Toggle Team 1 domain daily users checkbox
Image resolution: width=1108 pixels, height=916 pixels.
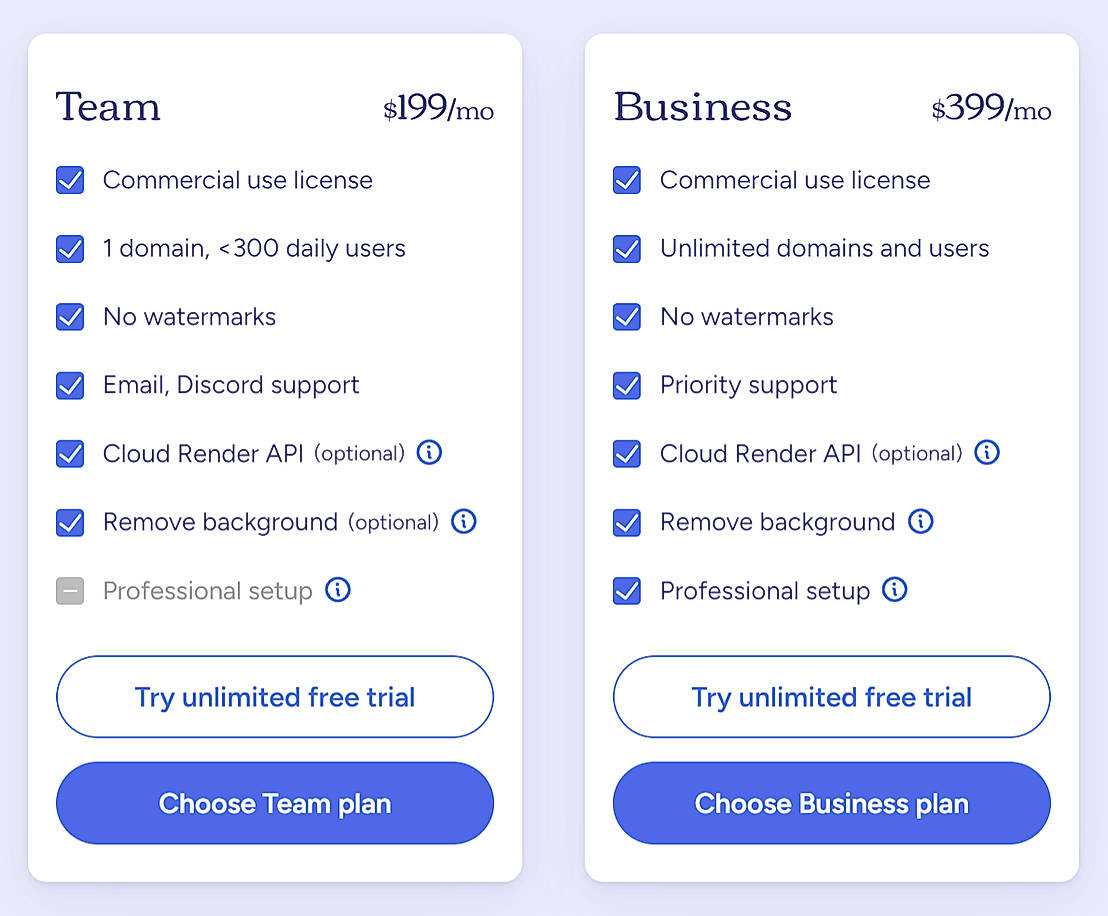point(70,249)
